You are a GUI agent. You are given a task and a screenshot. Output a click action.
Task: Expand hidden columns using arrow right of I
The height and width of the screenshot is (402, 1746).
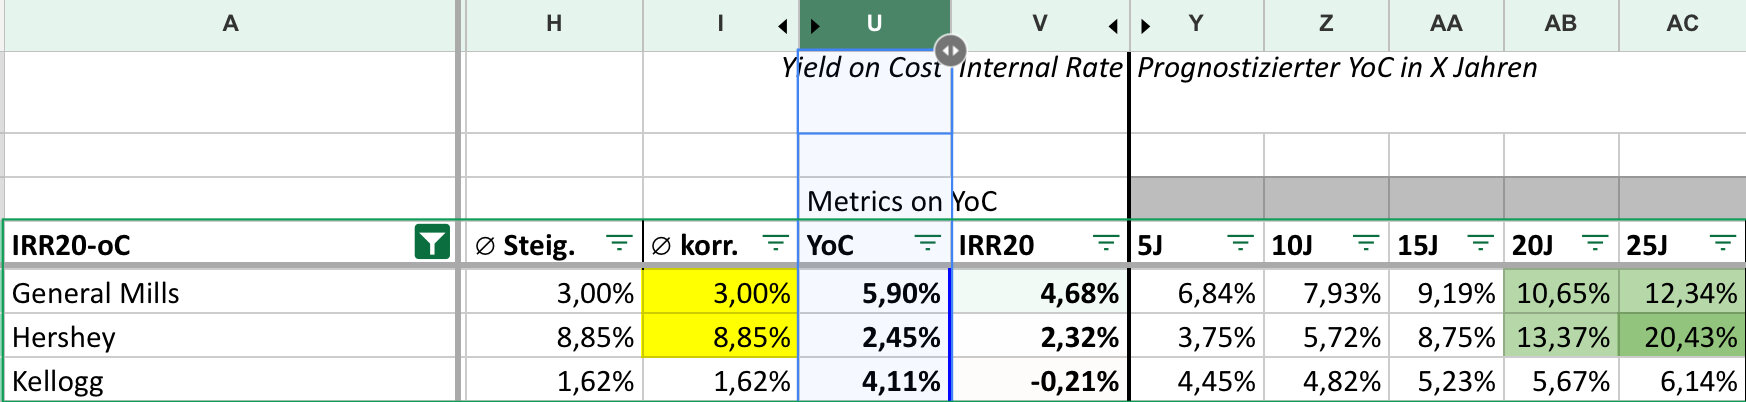coord(782,26)
